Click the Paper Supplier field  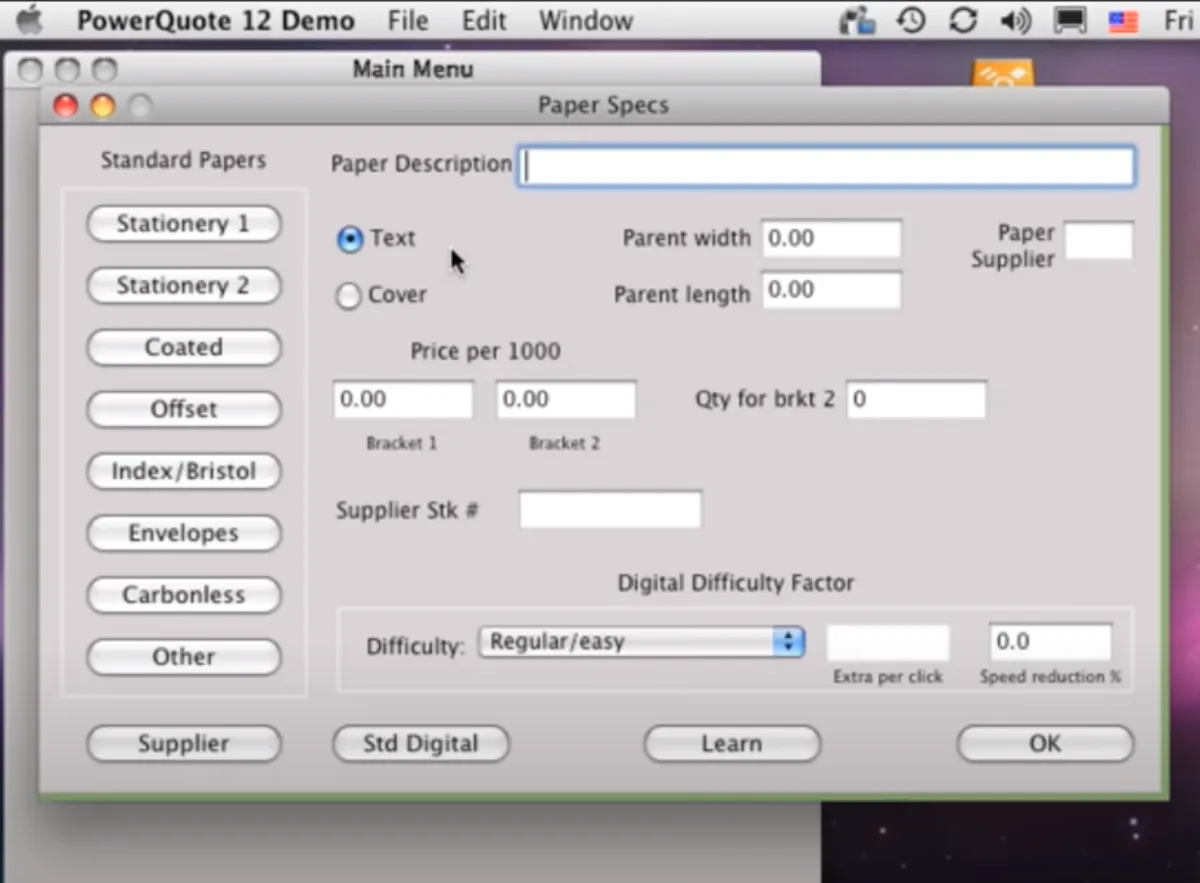coord(1099,241)
